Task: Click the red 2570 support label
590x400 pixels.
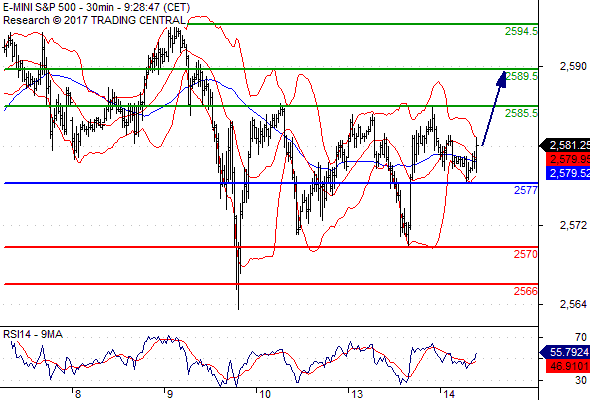Action: [x=526, y=254]
